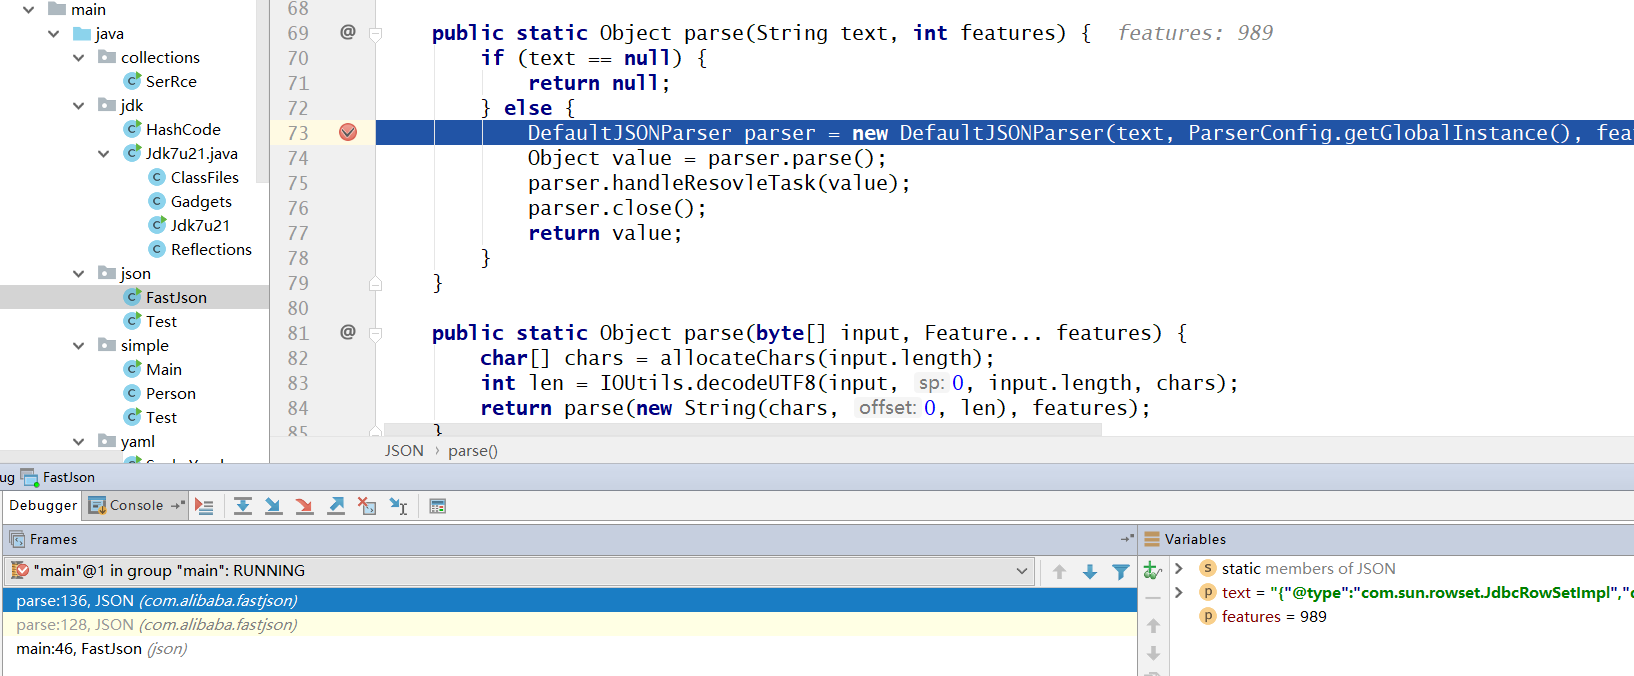Click the Step Out debug icon
1634x676 pixels.
pos(336,506)
